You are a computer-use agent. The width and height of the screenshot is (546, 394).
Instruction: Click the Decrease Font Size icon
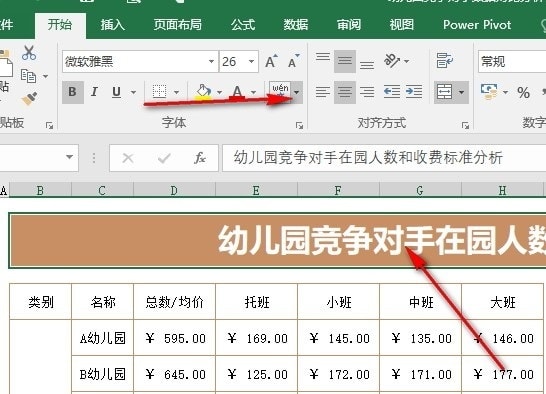tap(294, 61)
